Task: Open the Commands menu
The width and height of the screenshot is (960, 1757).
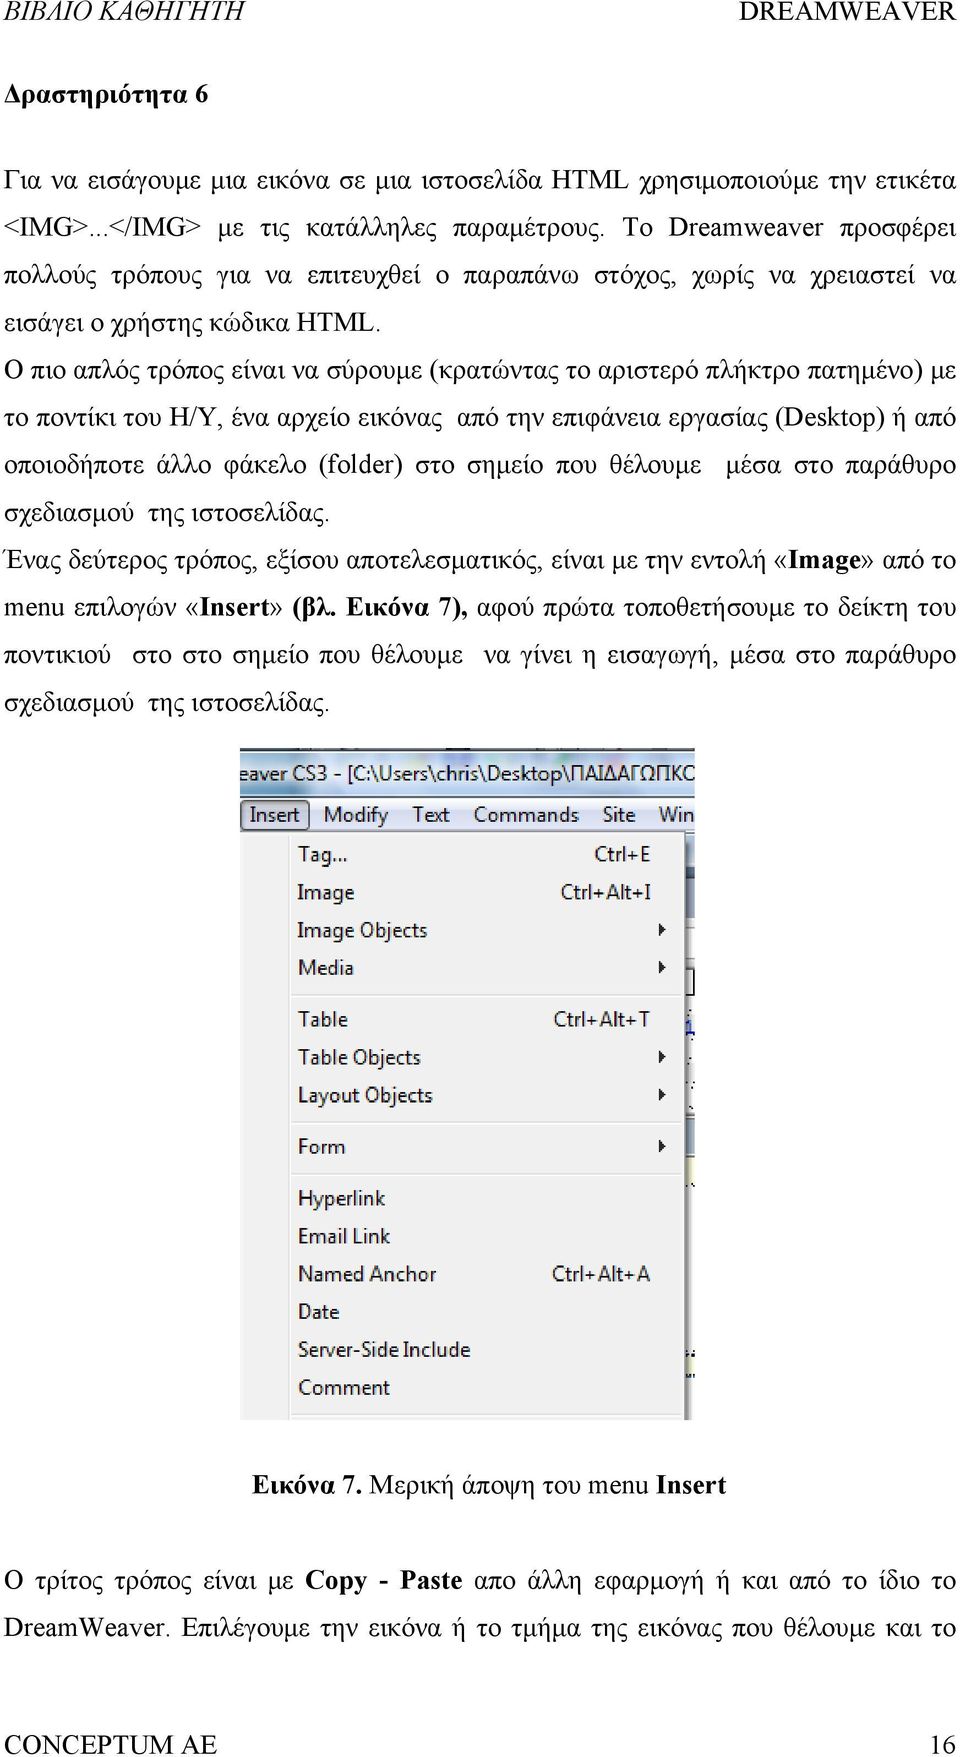Action: 526,815
